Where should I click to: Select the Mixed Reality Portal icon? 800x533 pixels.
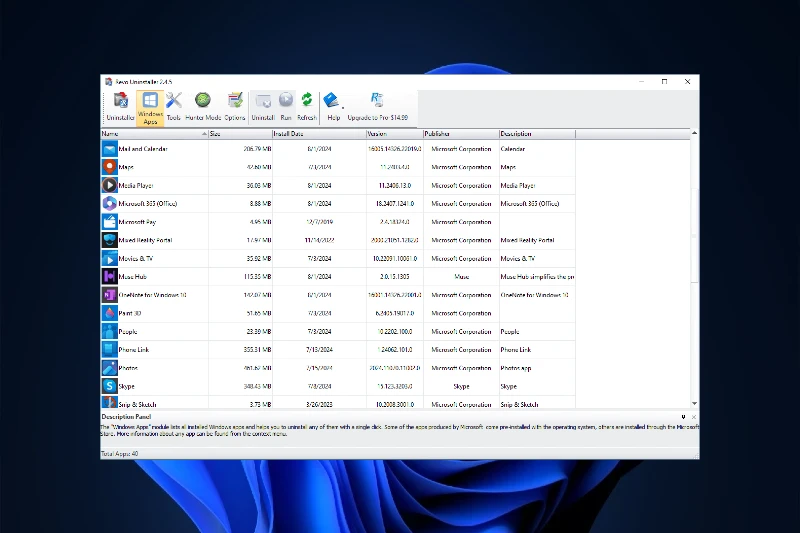coord(109,240)
